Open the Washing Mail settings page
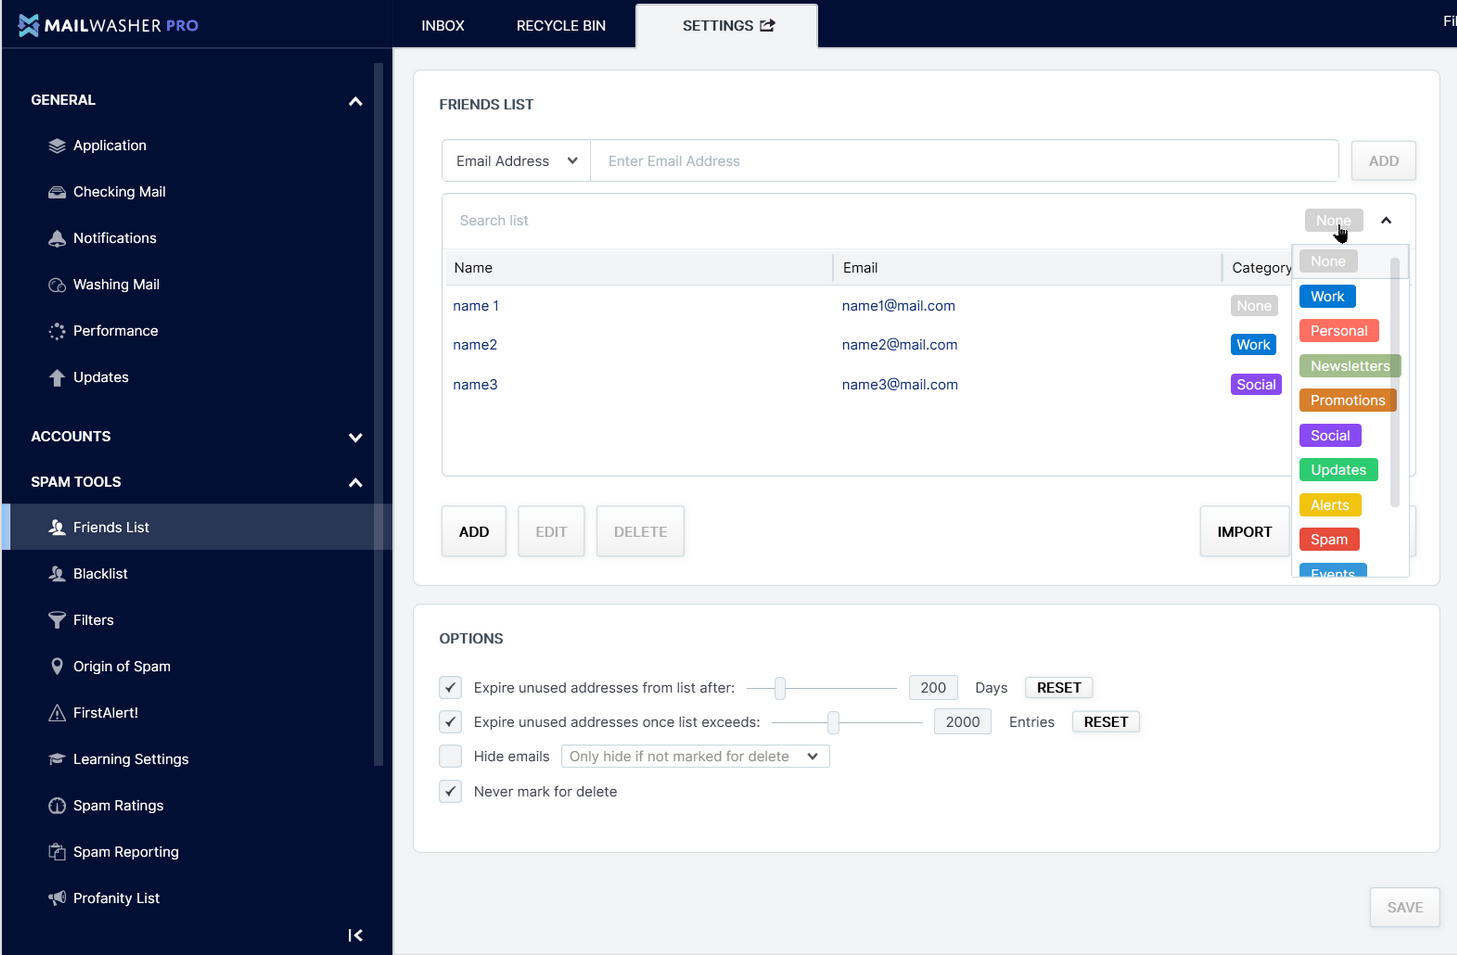This screenshot has height=955, width=1457. [x=116, y=285]
